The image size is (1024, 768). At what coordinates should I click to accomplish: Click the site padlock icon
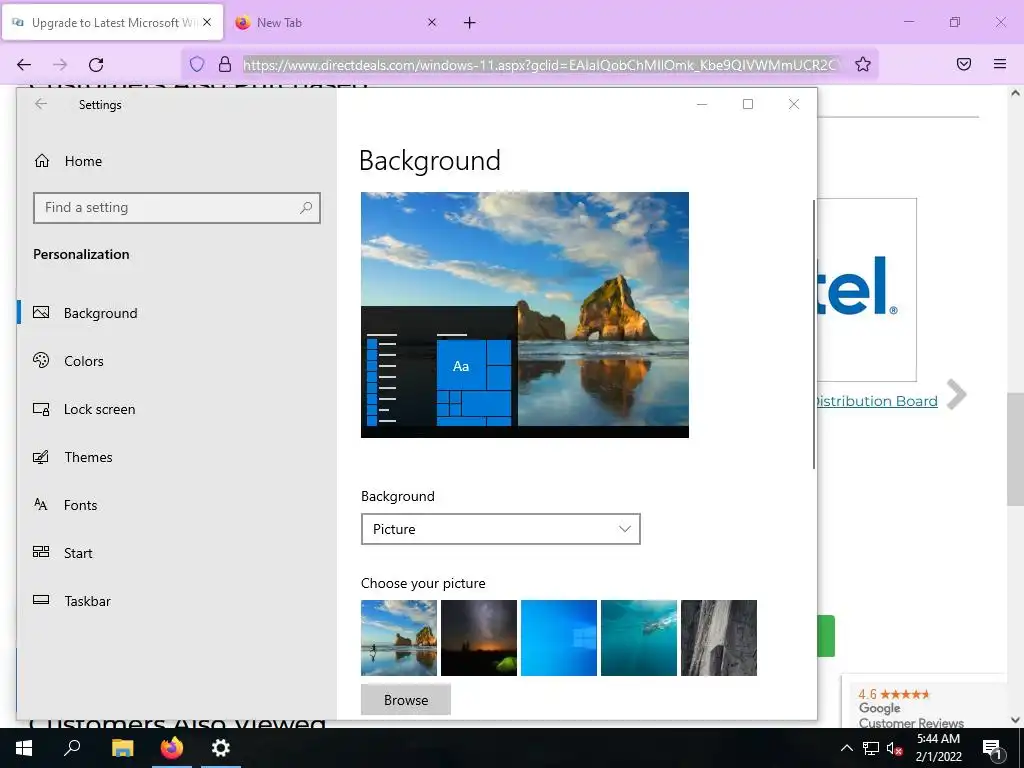(x=225, y=64)
